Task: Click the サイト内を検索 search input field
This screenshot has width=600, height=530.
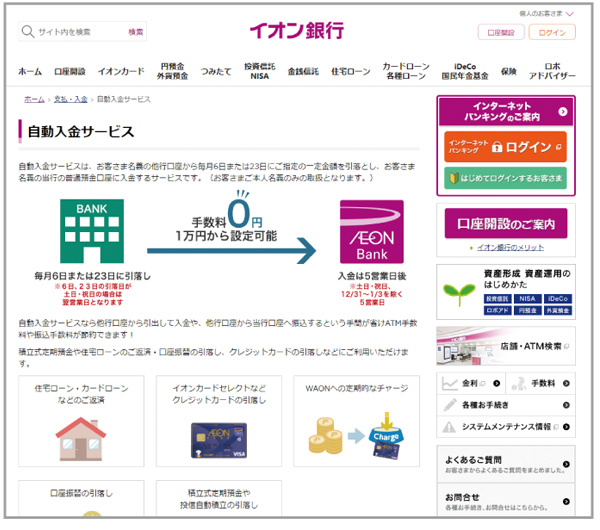Action: point(80,32)
